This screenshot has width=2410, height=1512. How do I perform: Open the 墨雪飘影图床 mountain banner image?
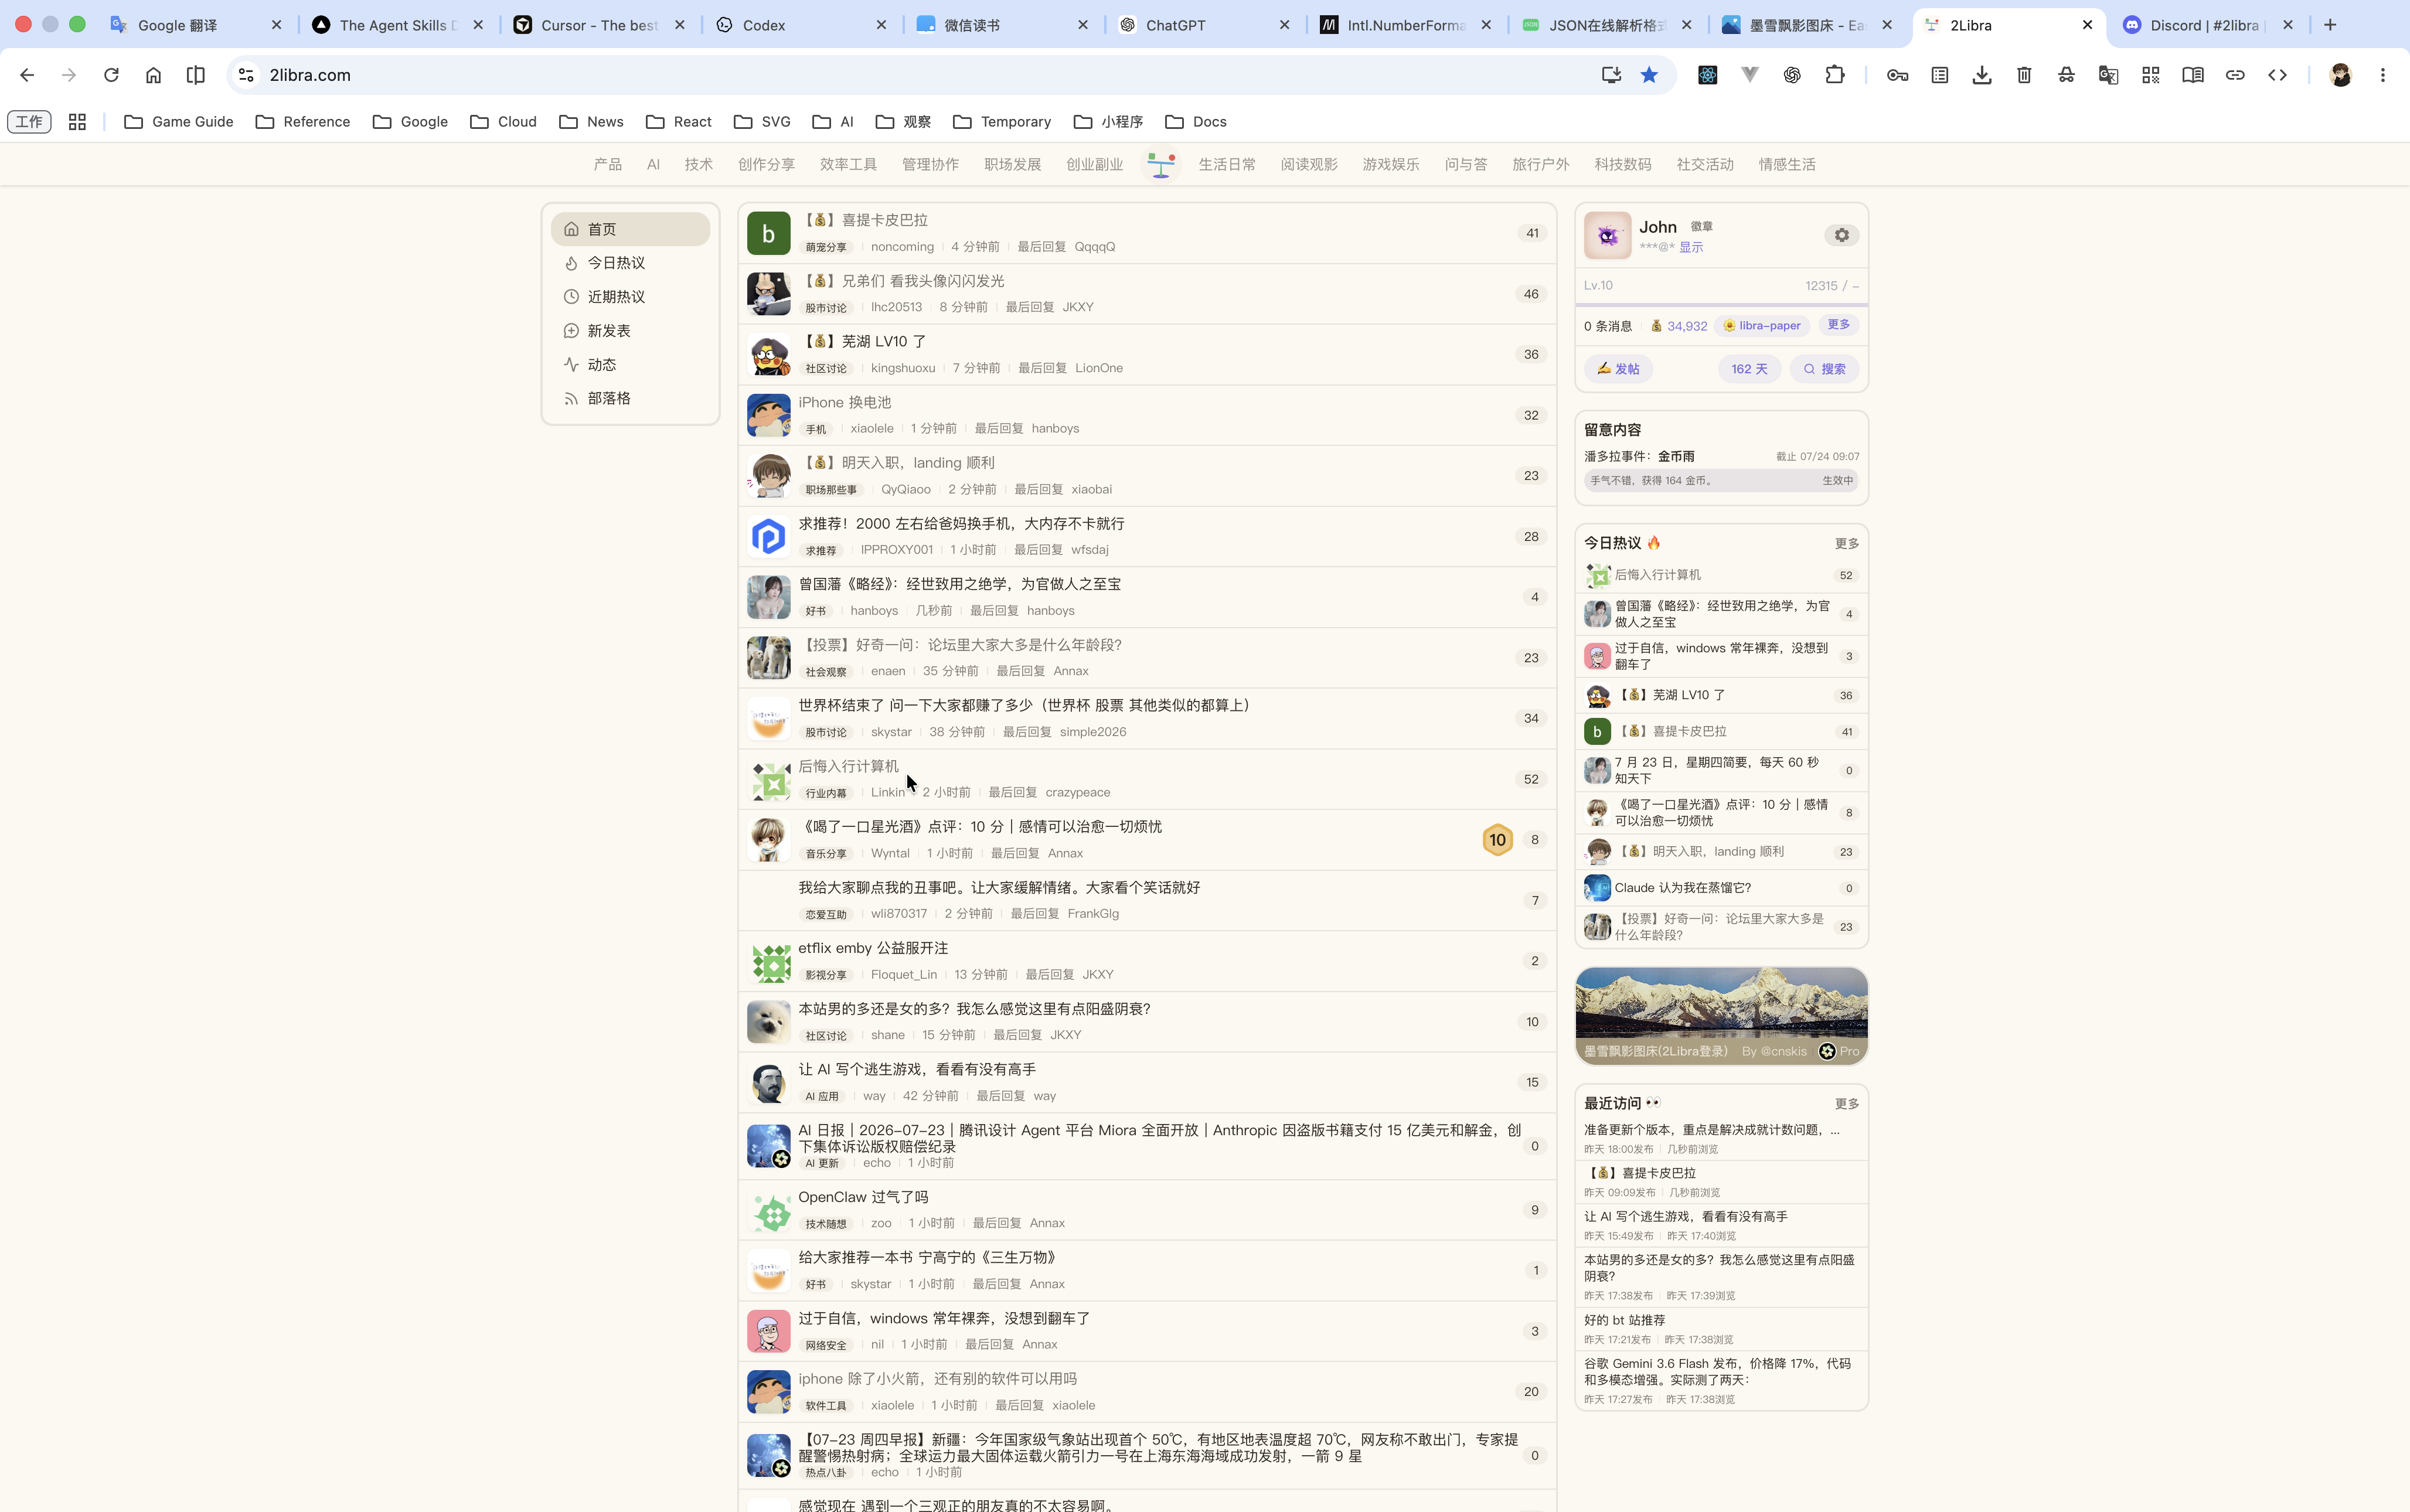tap(1721, 1015)
